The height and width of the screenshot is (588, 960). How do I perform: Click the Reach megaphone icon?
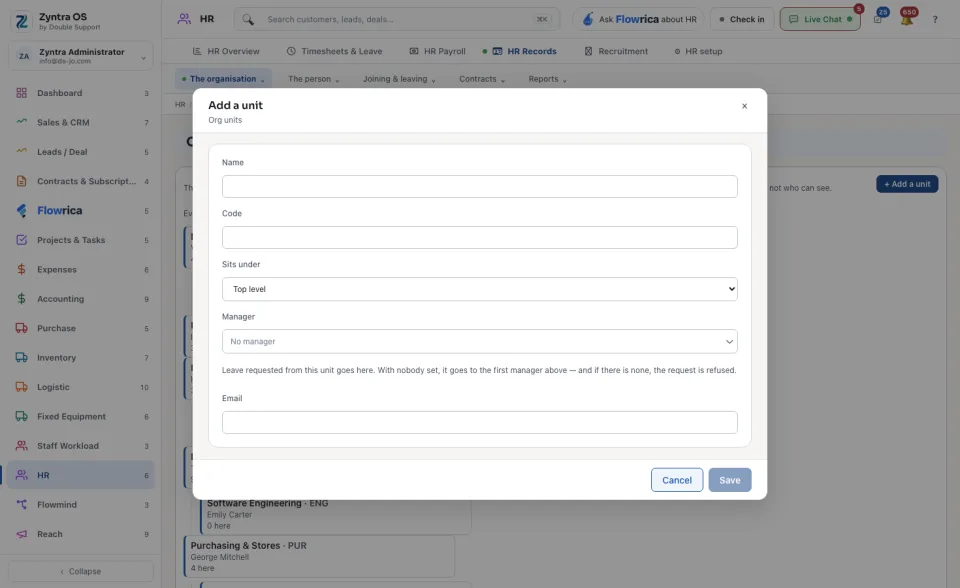pyautogui.click(x=21, y=534)
